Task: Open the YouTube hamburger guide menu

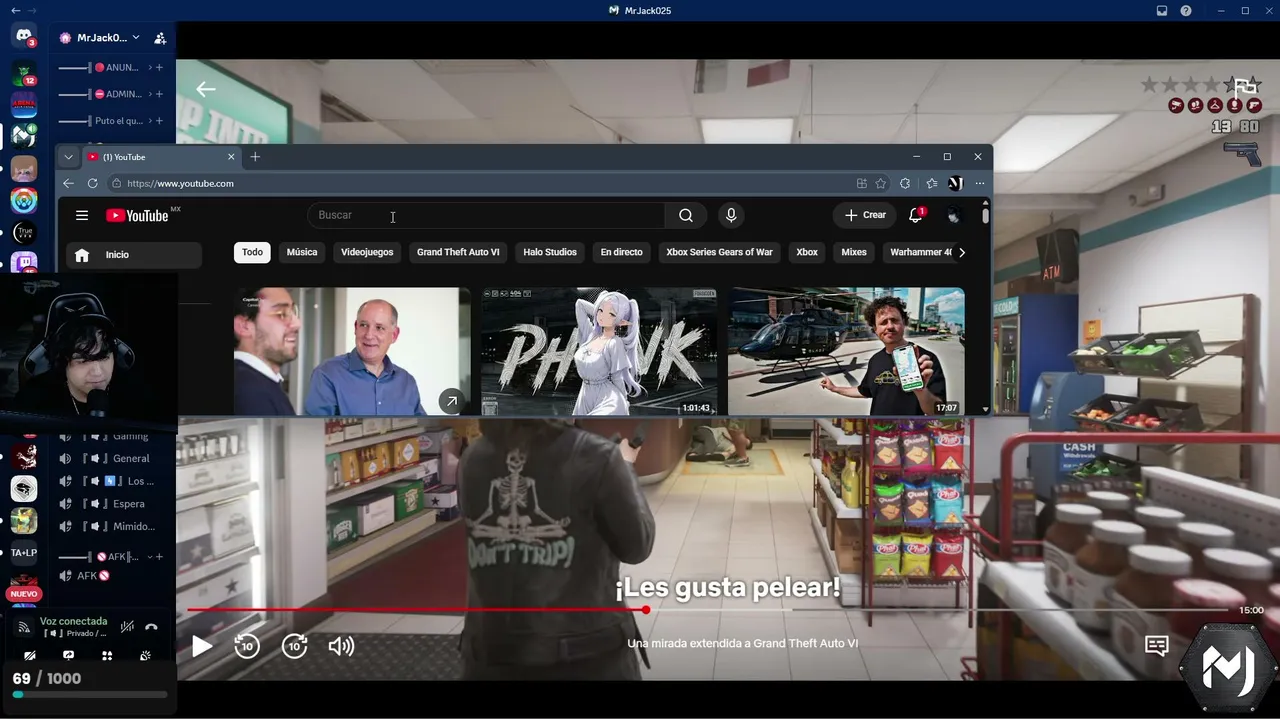Action: pos(82,215)
